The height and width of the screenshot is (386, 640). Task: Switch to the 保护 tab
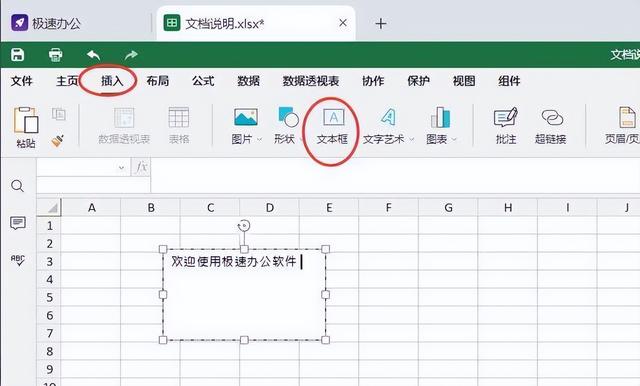(418, 81)
